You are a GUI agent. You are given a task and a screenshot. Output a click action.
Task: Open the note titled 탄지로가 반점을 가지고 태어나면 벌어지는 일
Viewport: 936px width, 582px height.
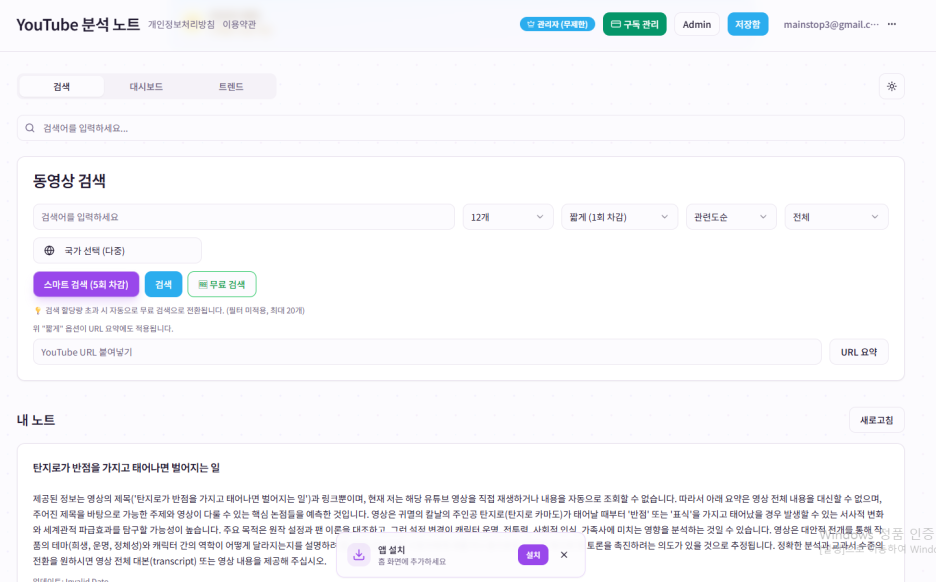coord(126,468)
